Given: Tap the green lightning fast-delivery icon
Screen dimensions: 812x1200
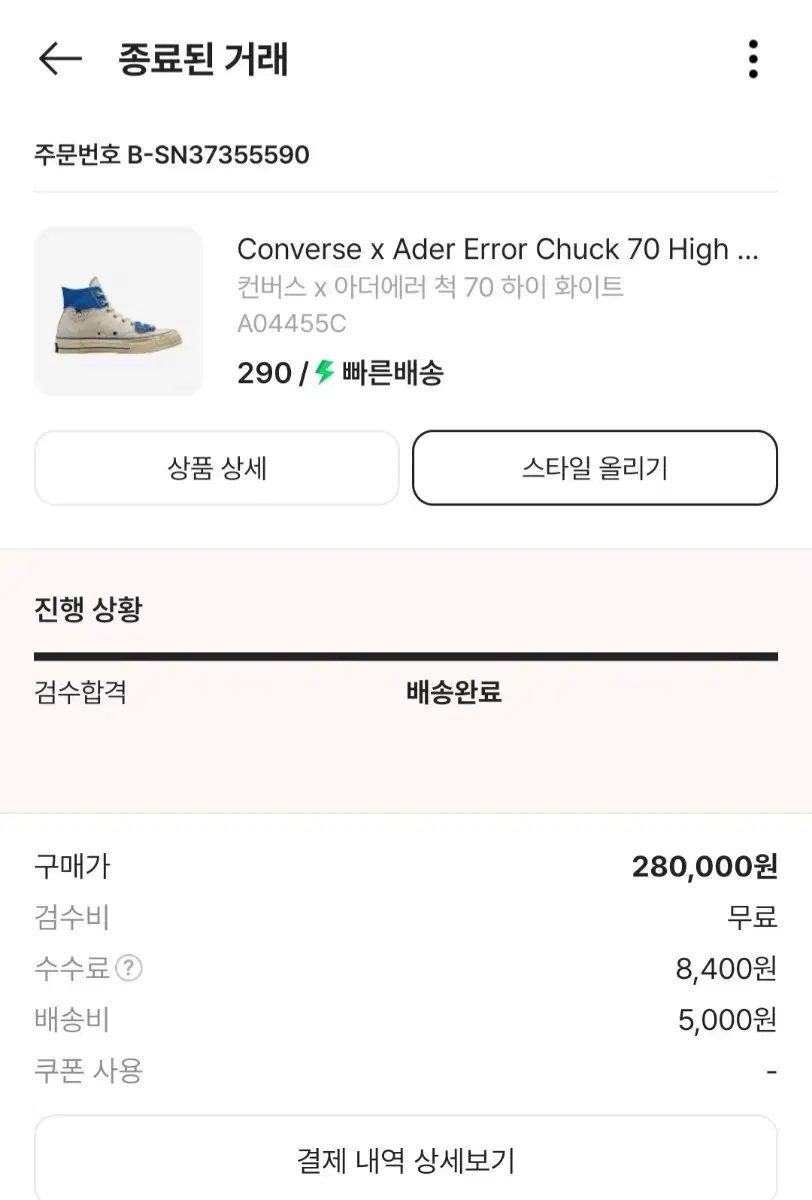Looking at the screenshot, I should pyautogui.click(x=324, y=373).
